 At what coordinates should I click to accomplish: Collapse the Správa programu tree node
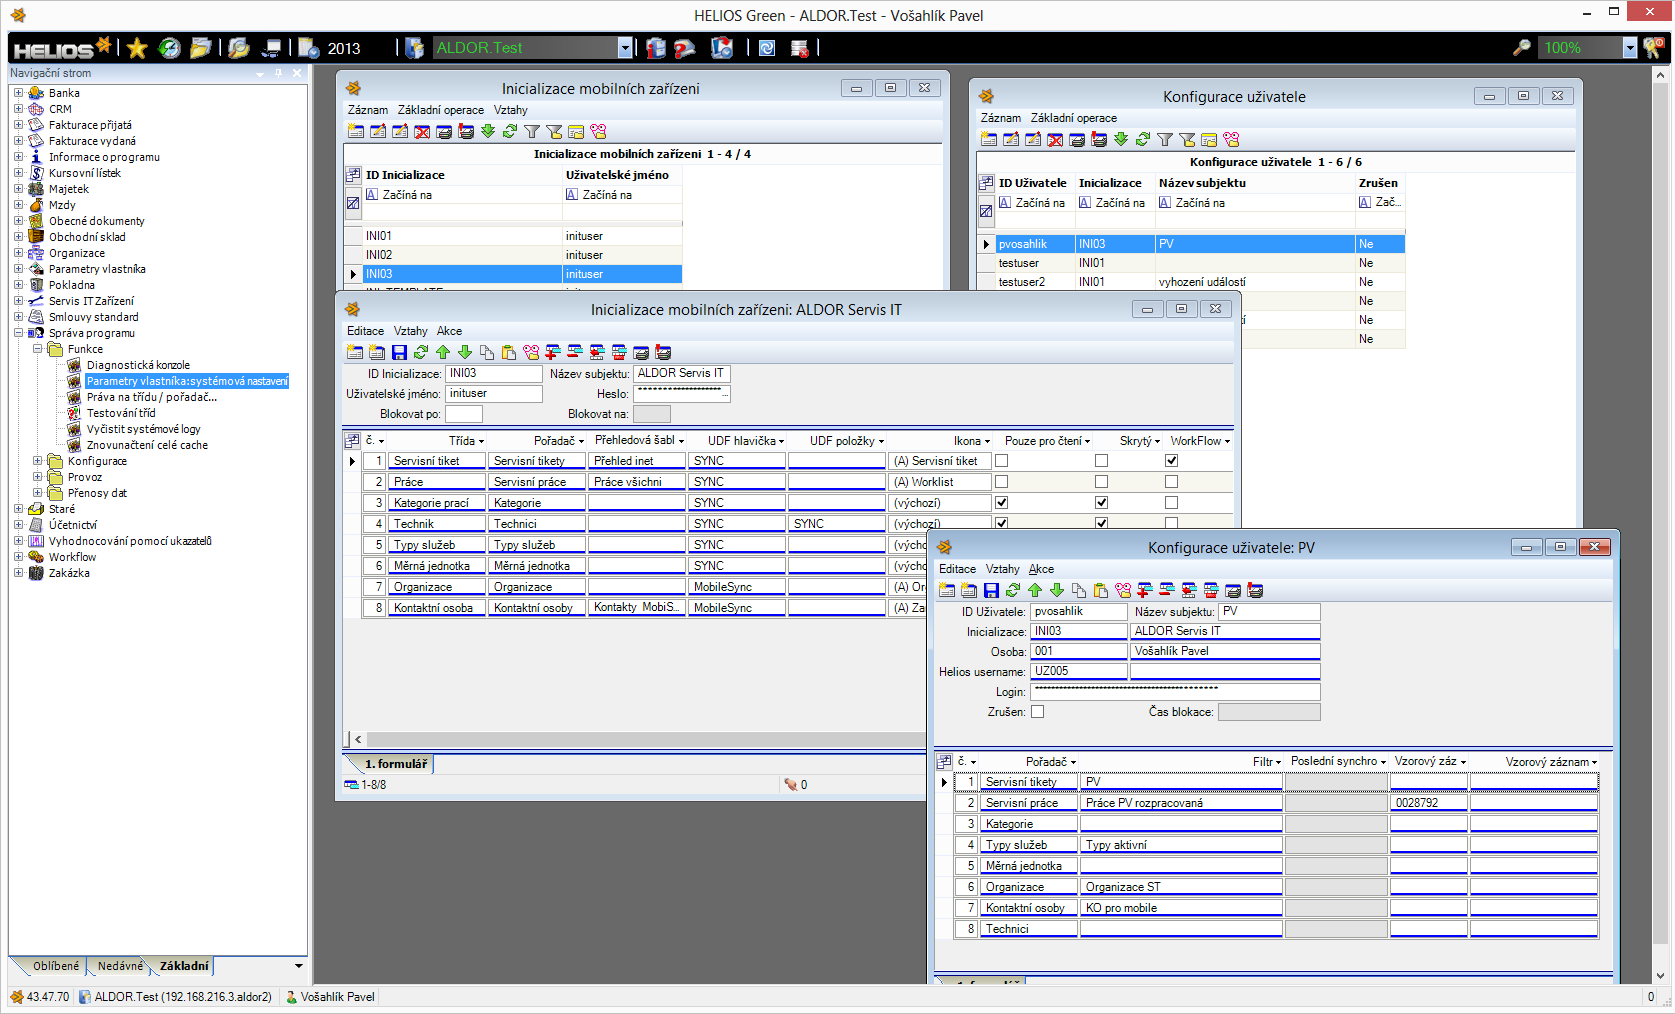point(18,333)
